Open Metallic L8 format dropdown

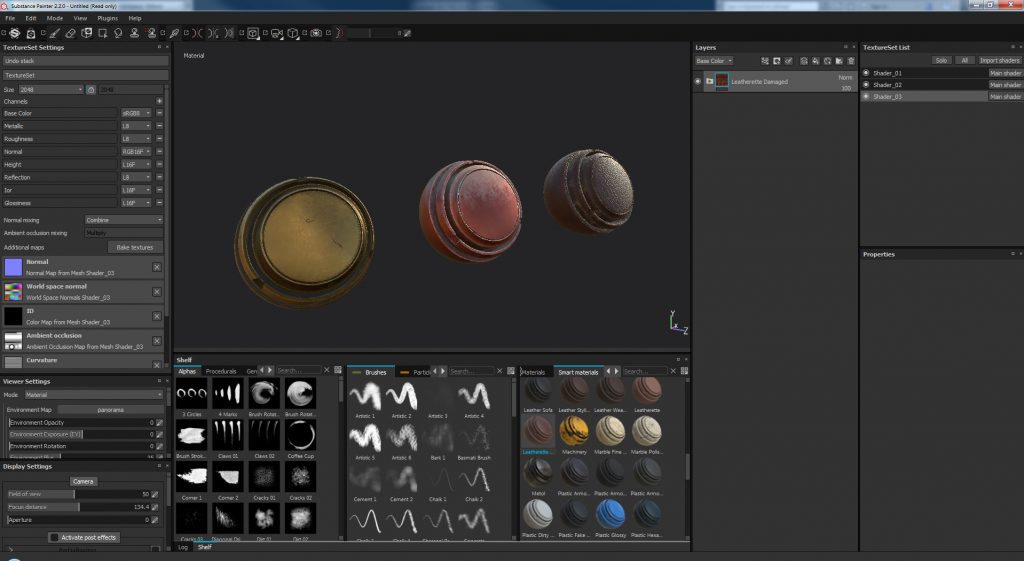click(136, 126)
